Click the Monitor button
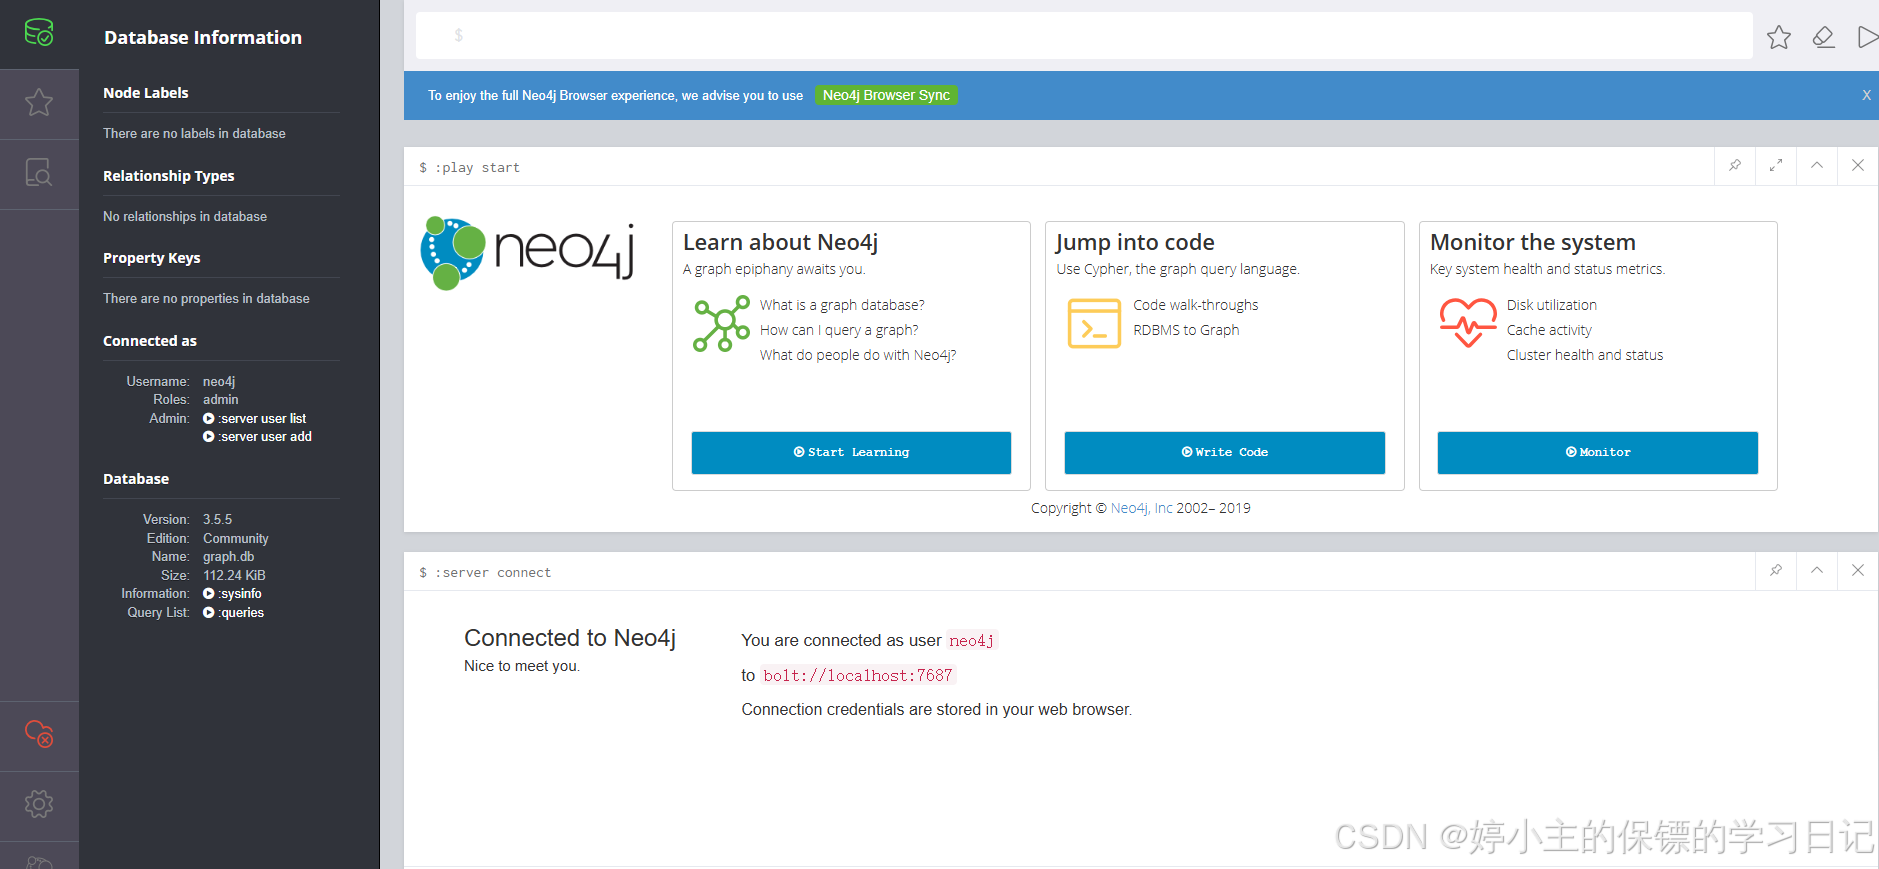 (1597, 452)
